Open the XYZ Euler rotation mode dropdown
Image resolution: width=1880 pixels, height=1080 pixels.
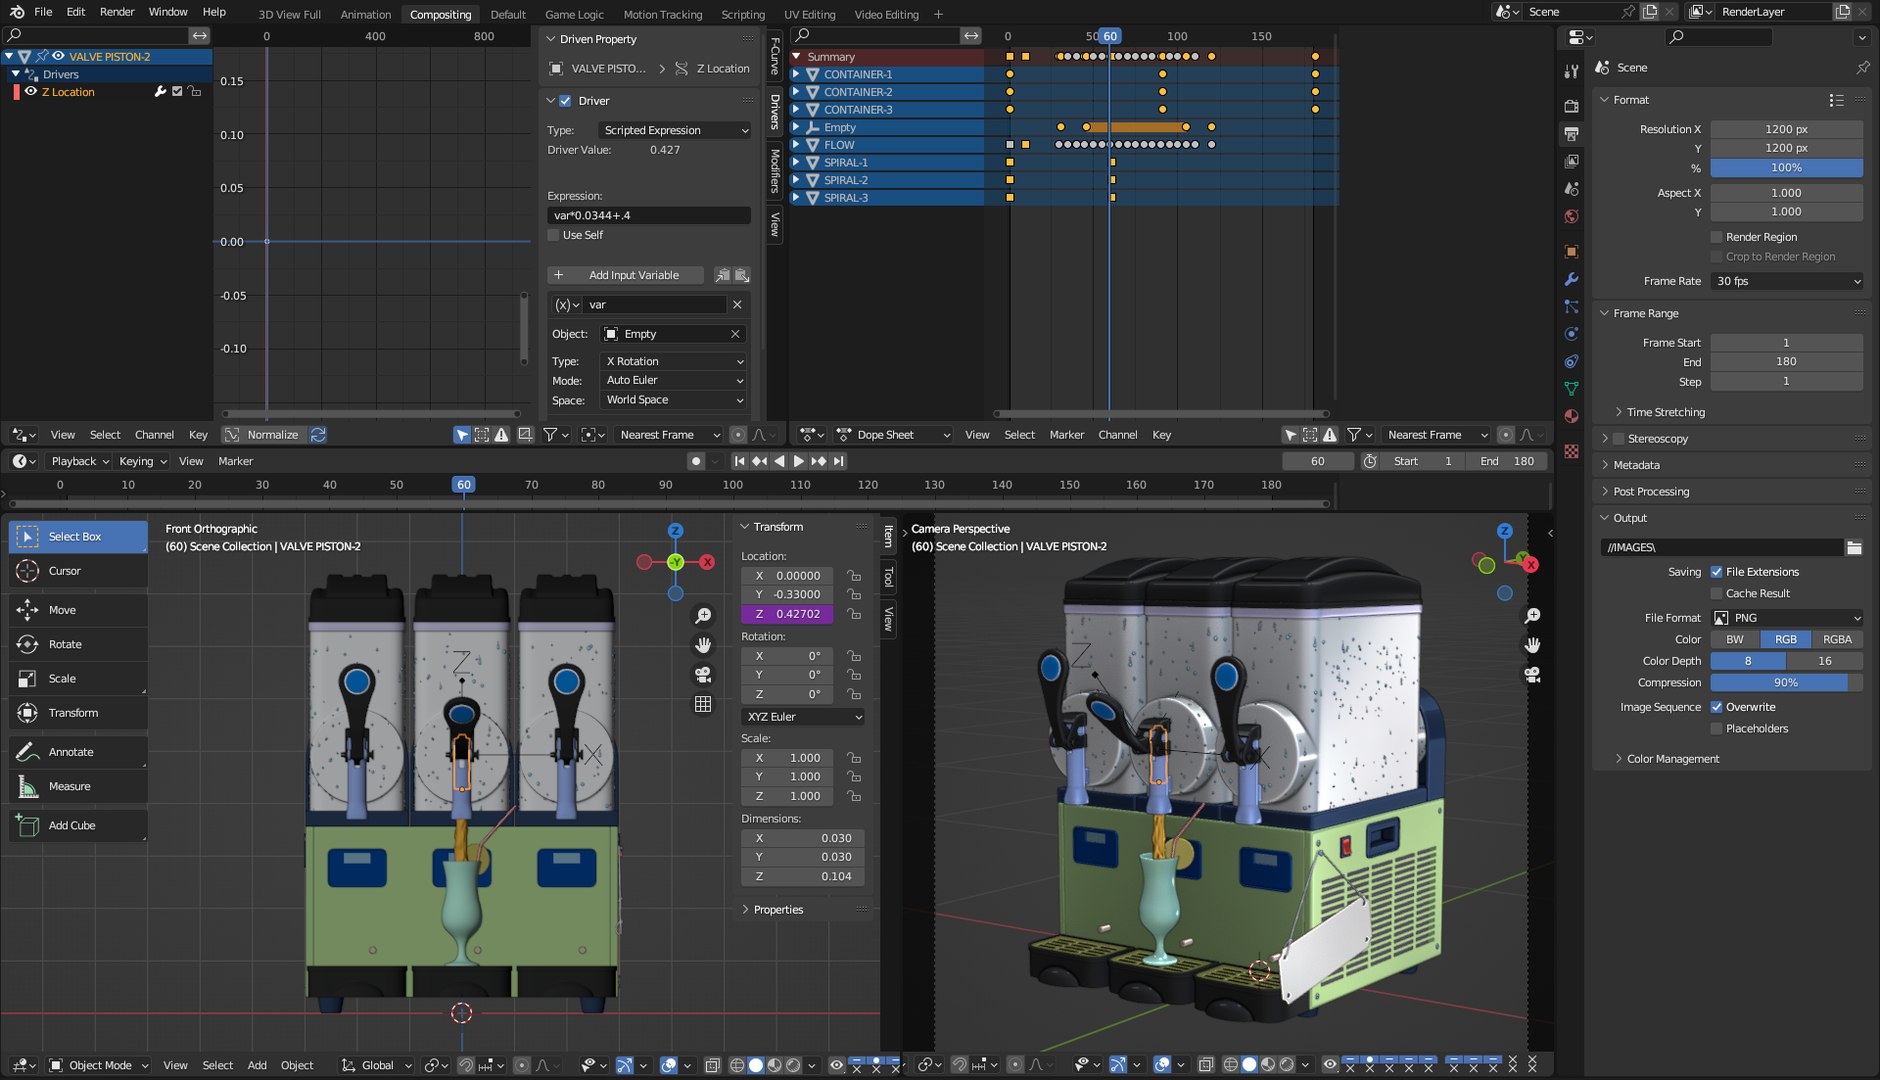click(x=803, y=717)
